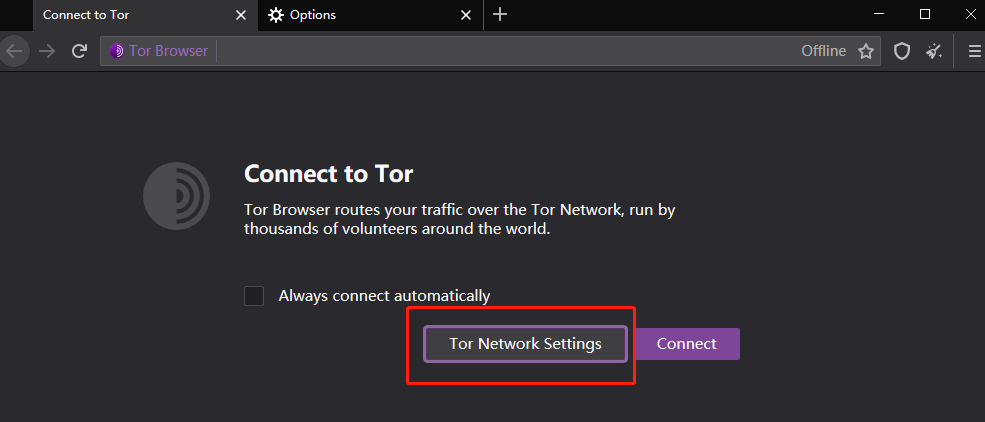This screenshot has height=422, width=985.
Task: Go back with the back arrow
Action: [14, 51]
